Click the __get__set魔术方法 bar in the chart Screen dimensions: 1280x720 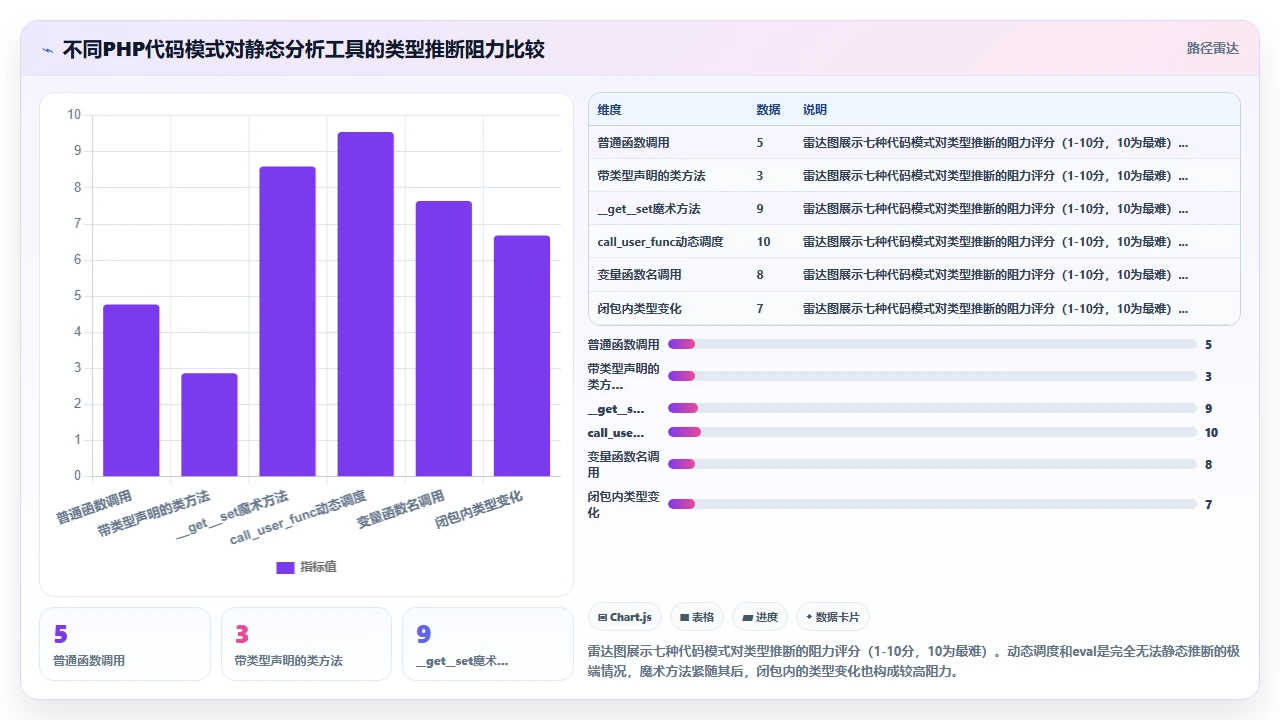(x=287, y=321)
